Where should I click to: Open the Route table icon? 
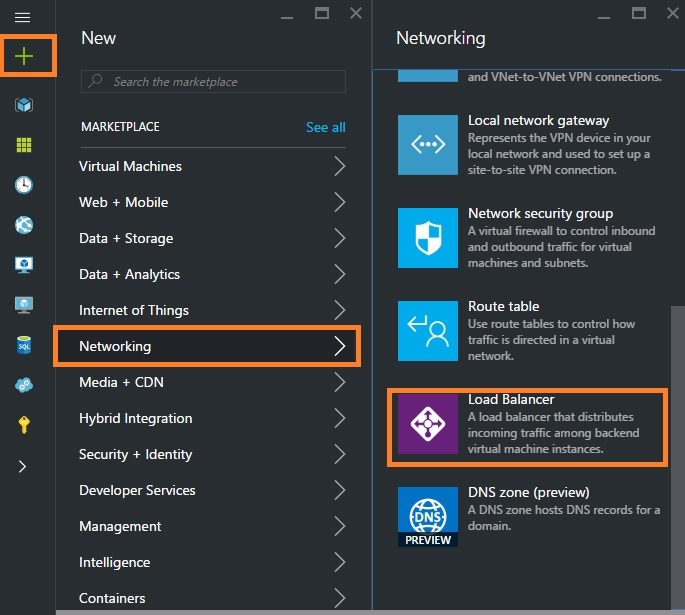click(x=428, y=331)
